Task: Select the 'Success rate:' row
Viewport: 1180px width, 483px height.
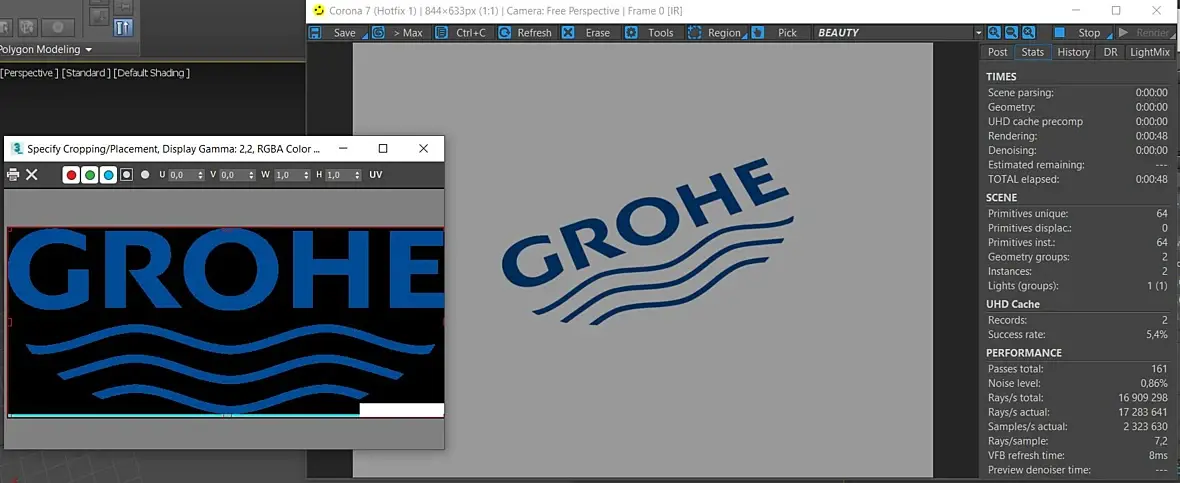Action: click(x=1078, y=334)
